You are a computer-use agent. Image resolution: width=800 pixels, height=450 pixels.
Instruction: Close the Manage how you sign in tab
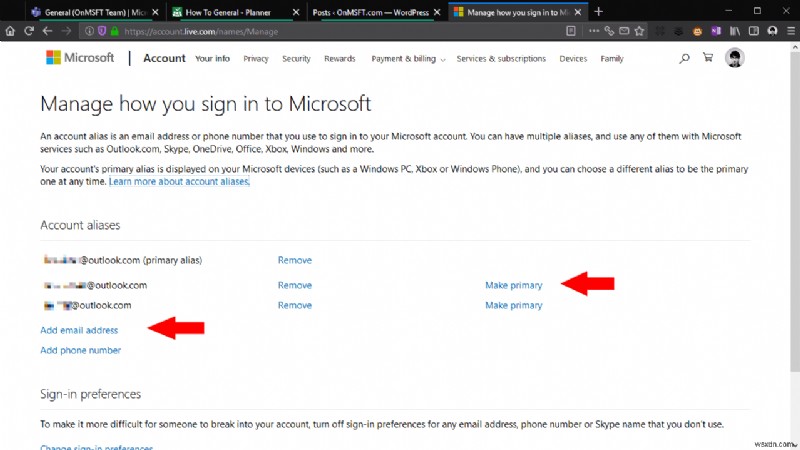[578, 12]
